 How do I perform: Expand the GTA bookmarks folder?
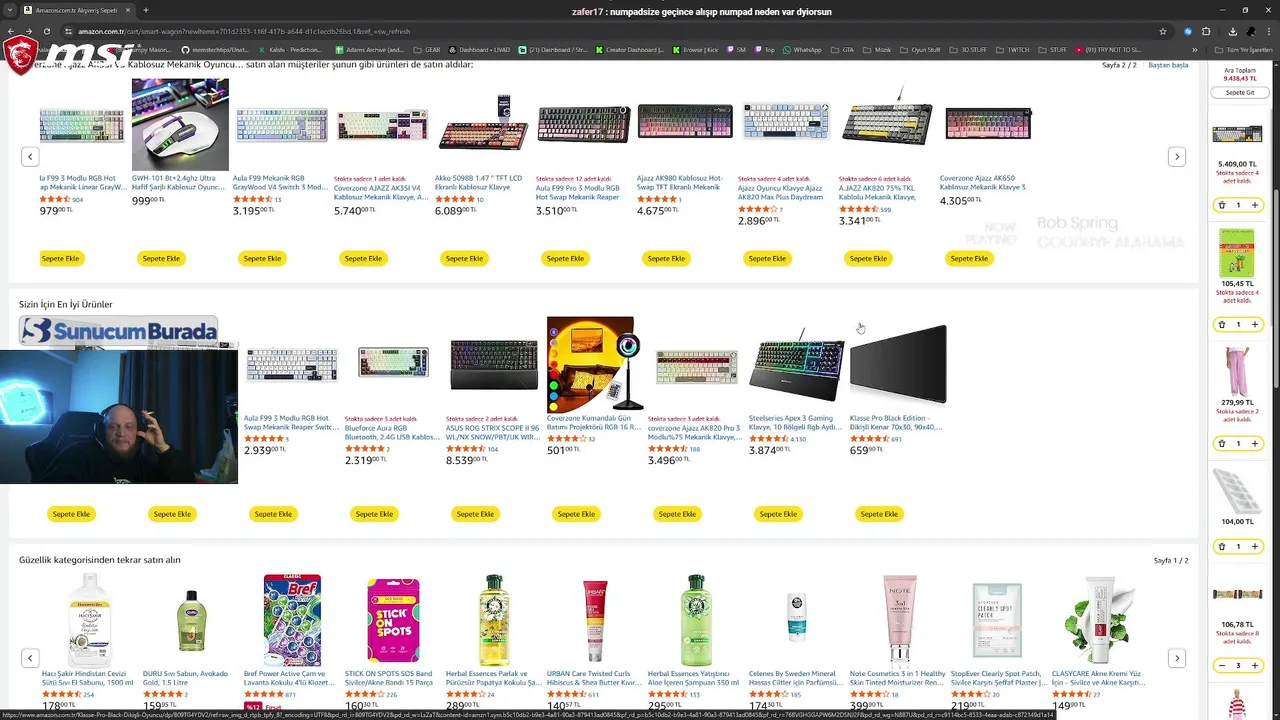click(842, 49)
